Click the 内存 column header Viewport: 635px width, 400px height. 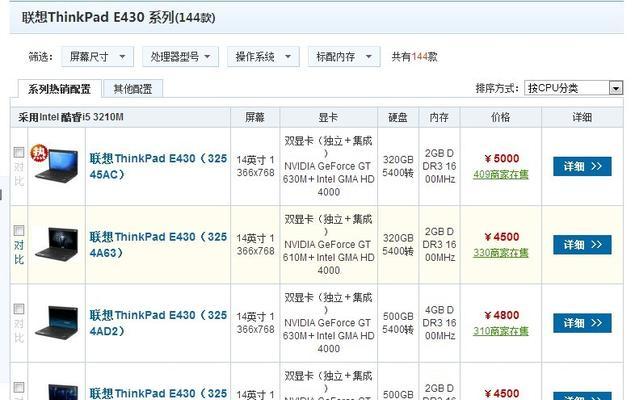click(x=439, y=117)
